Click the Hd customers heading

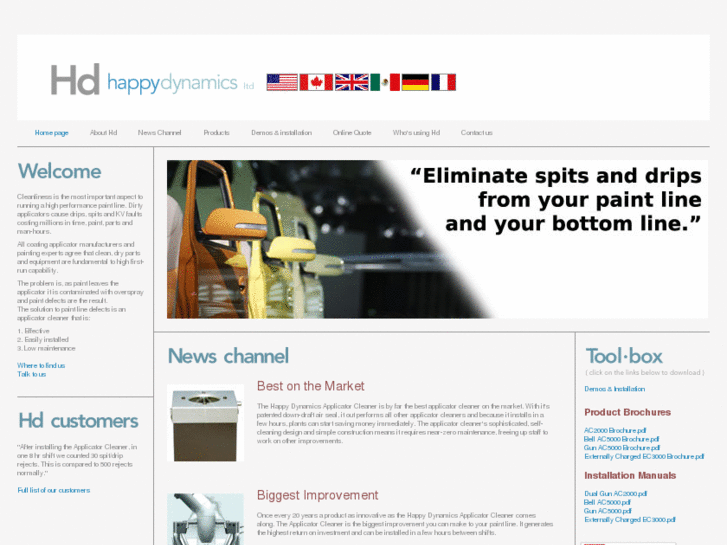point(78,421)
